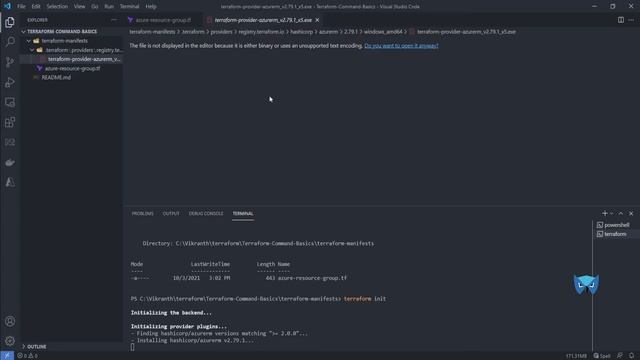The height and width of the screenshot is (360, 640).
Task: Click the feedback icon in status bar
Action: click(x=620, y=356)
